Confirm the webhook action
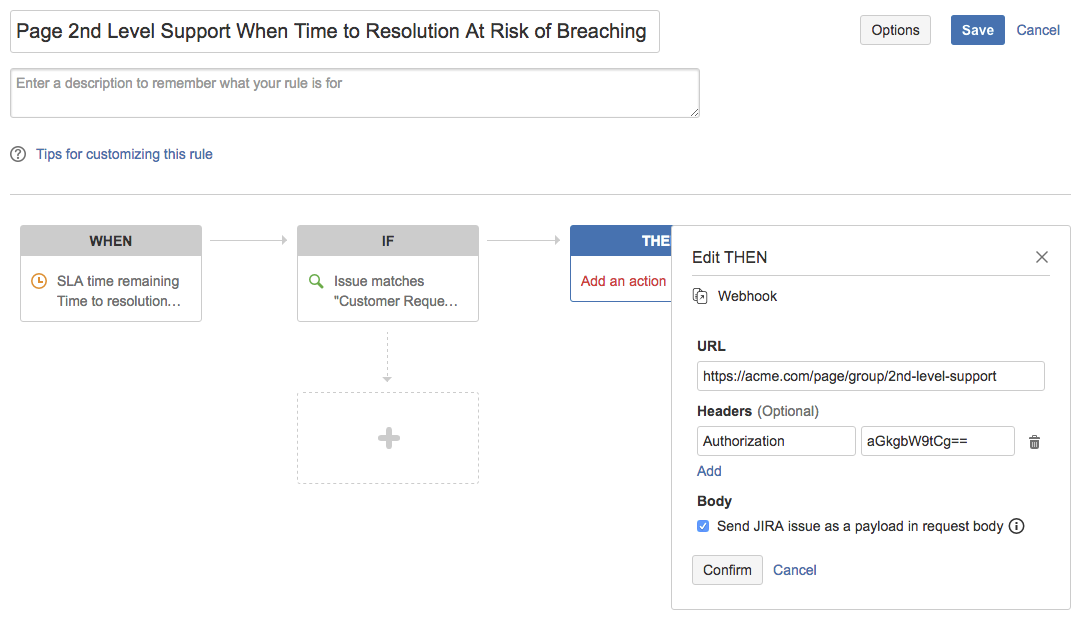1085x627 pixels. tap(727, 570)
